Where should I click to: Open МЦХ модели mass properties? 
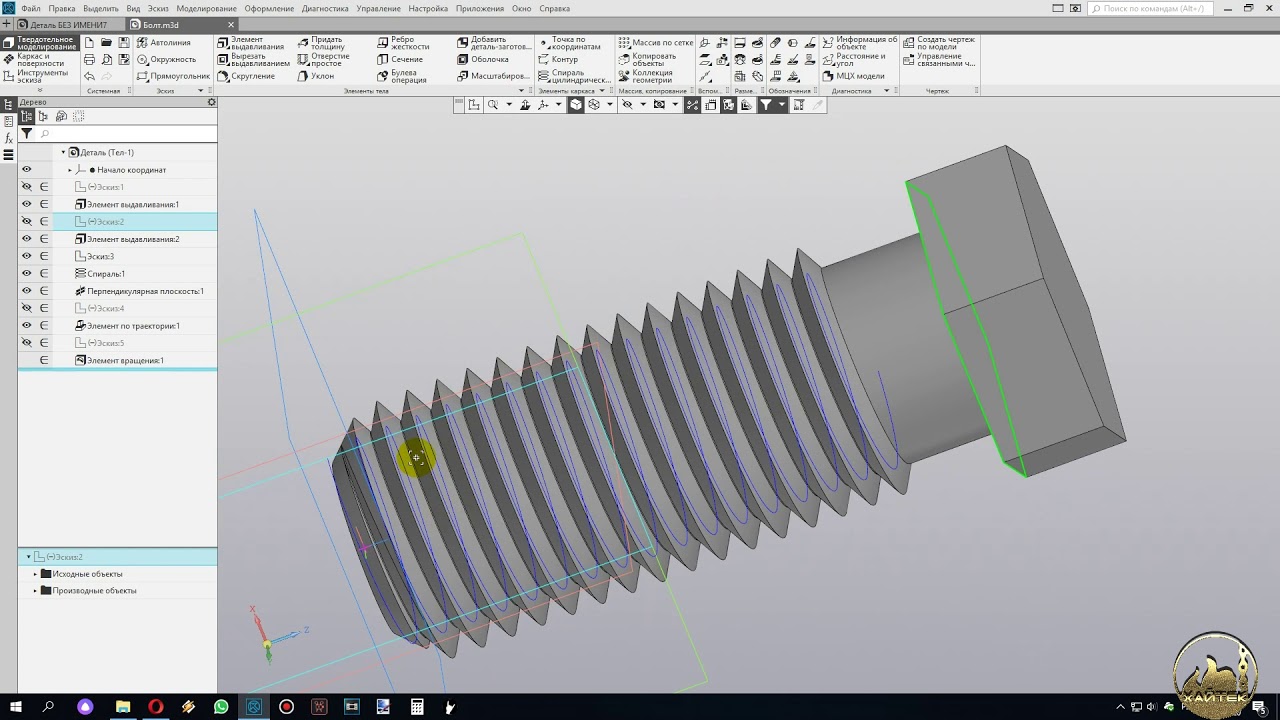[853, 76]
